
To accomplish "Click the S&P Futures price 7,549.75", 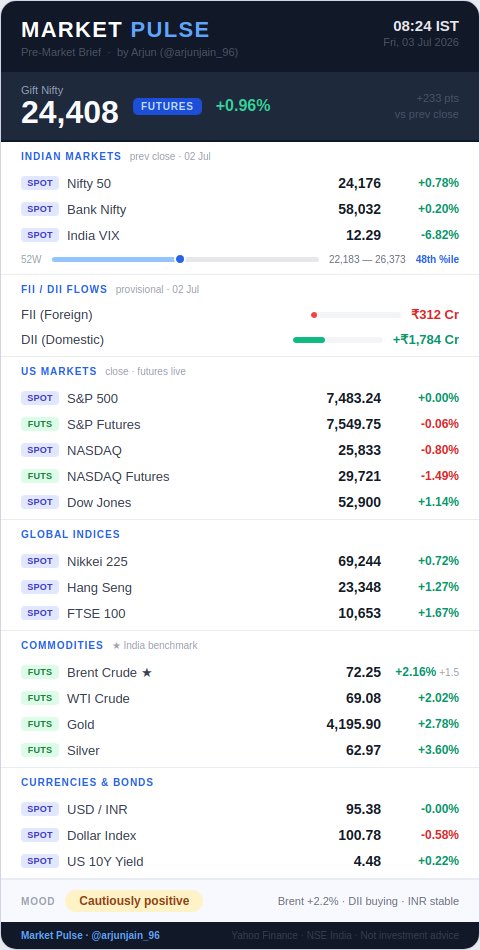I will [x=354, y=424].
